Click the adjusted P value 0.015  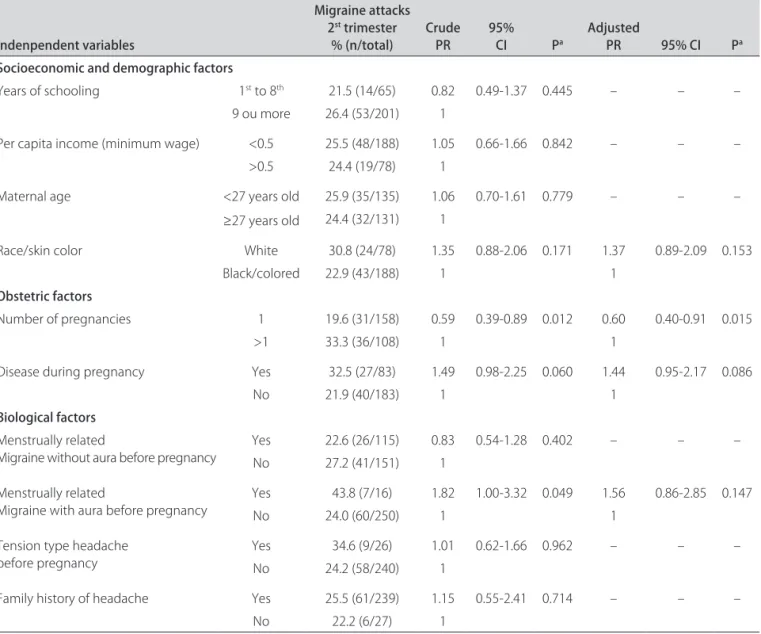tap(737, 319)
